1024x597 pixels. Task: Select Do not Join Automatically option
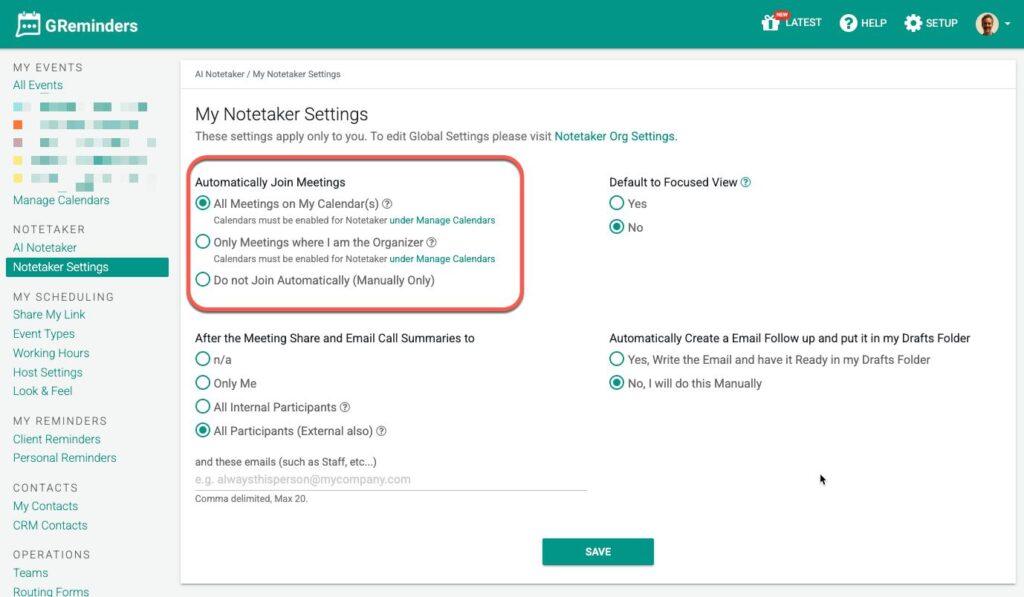[x=203, y=280]
